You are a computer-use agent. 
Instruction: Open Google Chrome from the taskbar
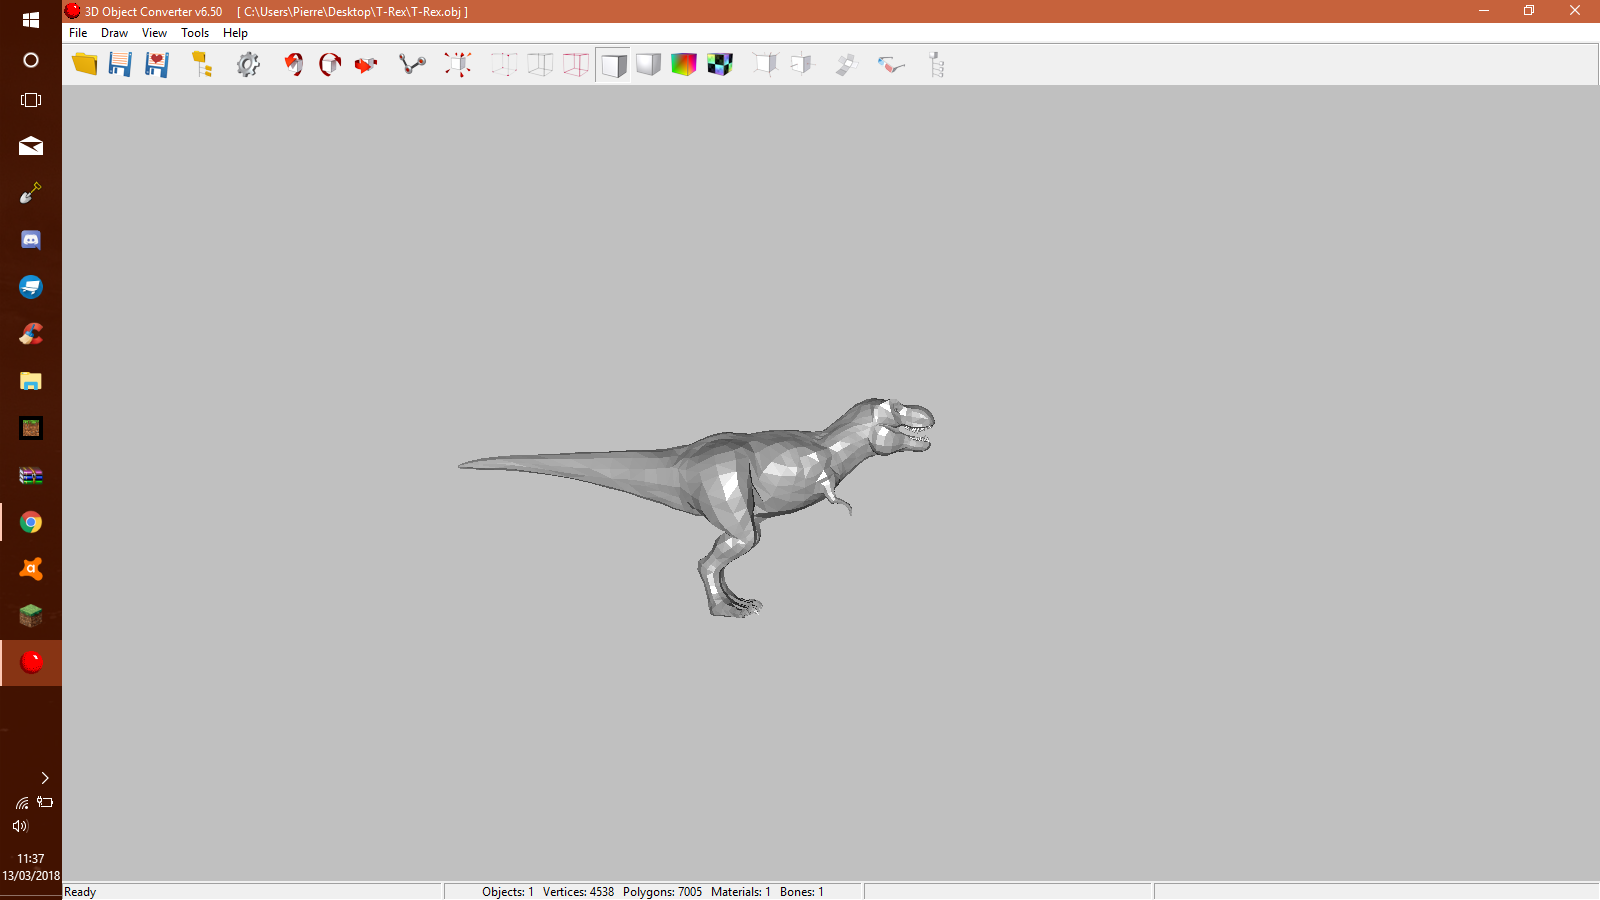pyautogui.click(x=31, y=522)
